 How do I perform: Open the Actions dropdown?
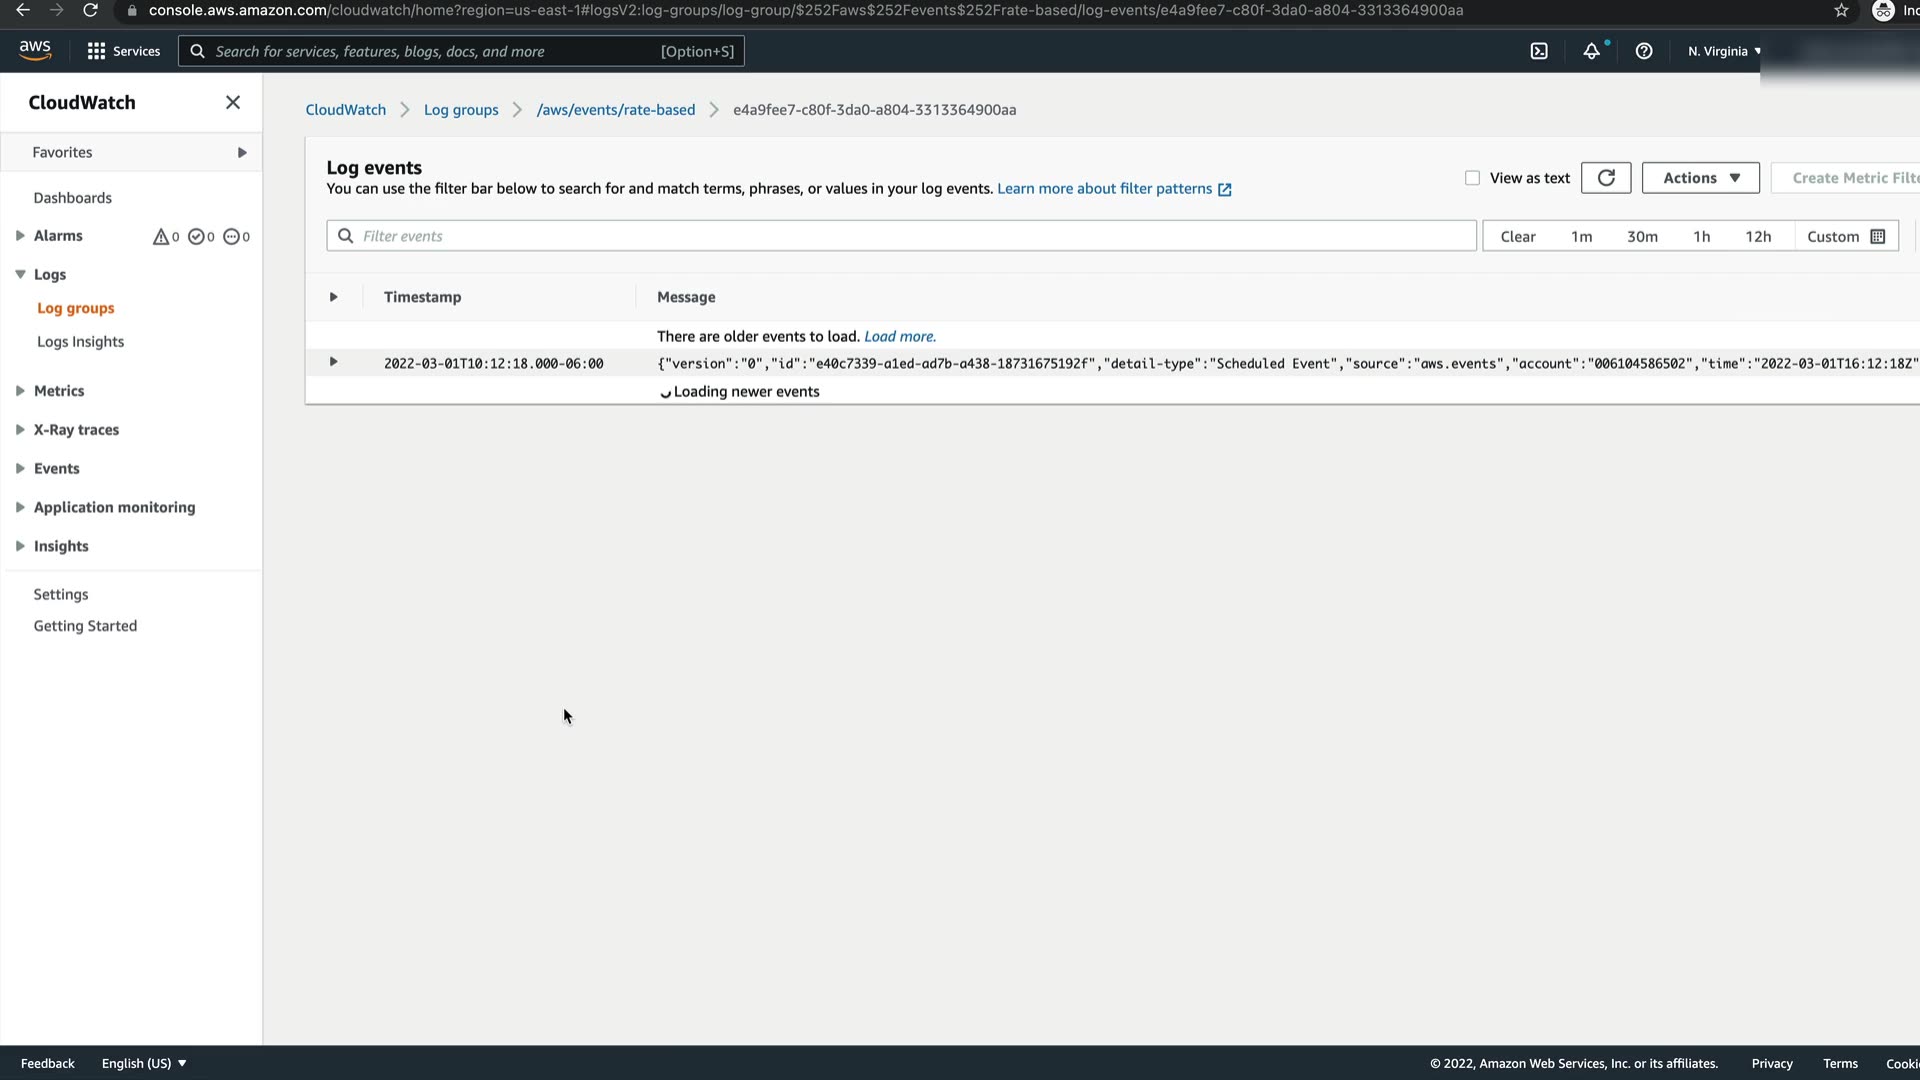pos(1700,178)
